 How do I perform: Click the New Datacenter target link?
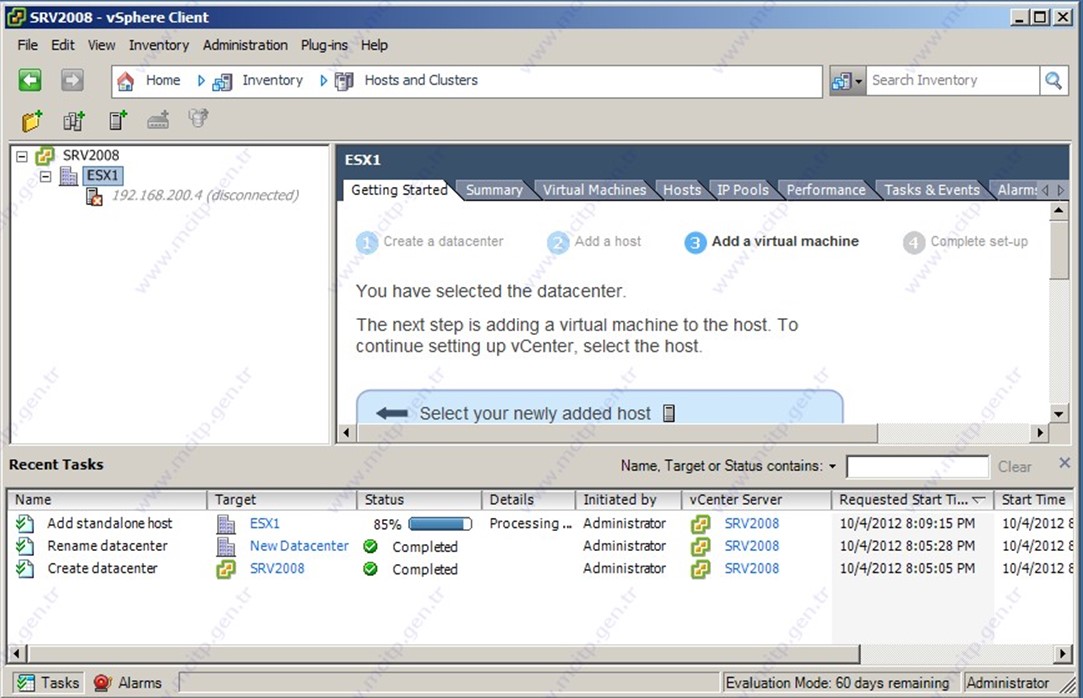(299, 546)
